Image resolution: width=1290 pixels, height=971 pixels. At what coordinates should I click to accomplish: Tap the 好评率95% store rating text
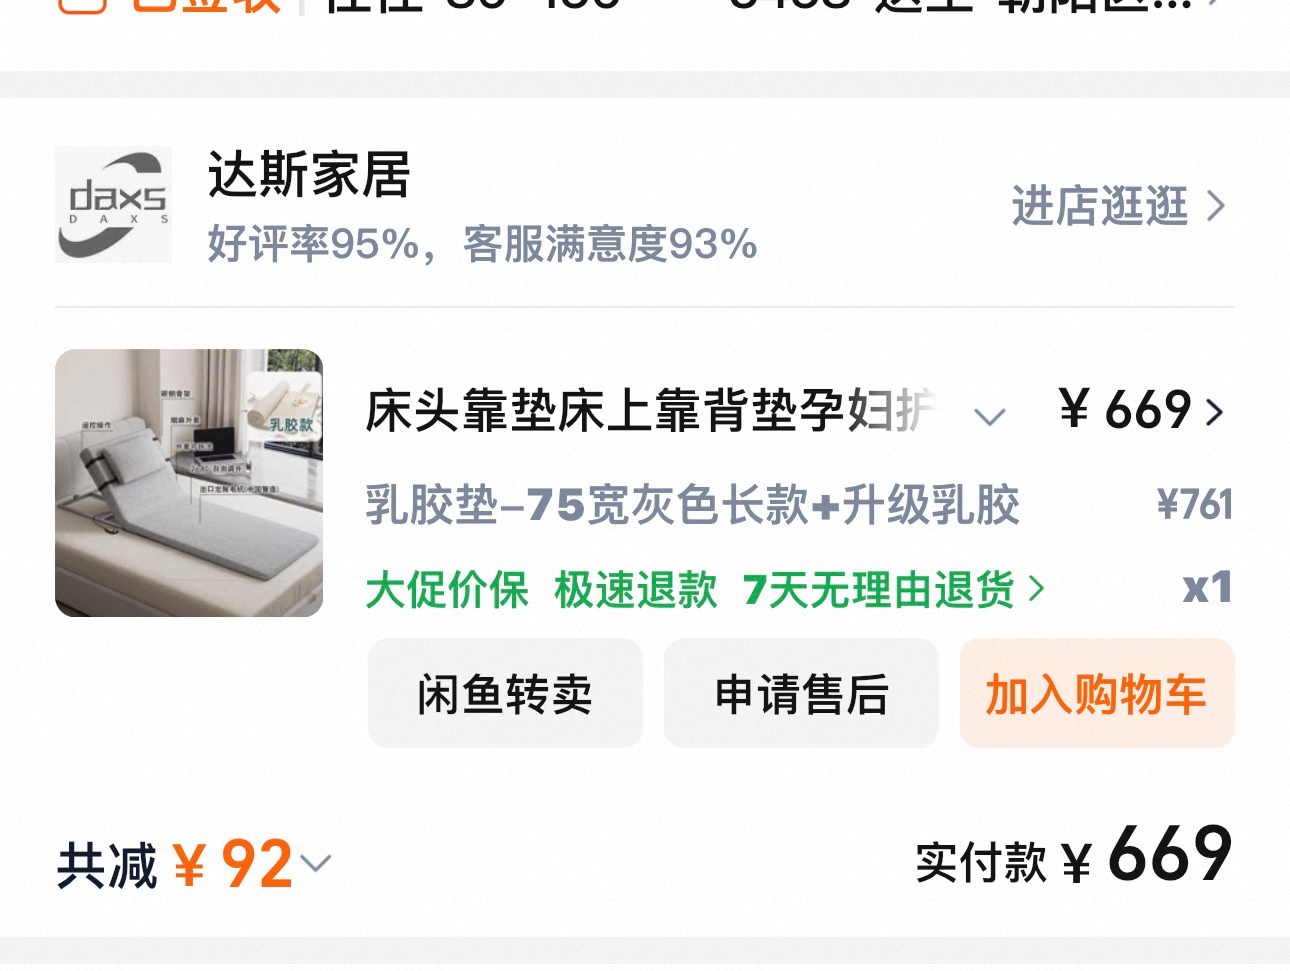[313, 244]
